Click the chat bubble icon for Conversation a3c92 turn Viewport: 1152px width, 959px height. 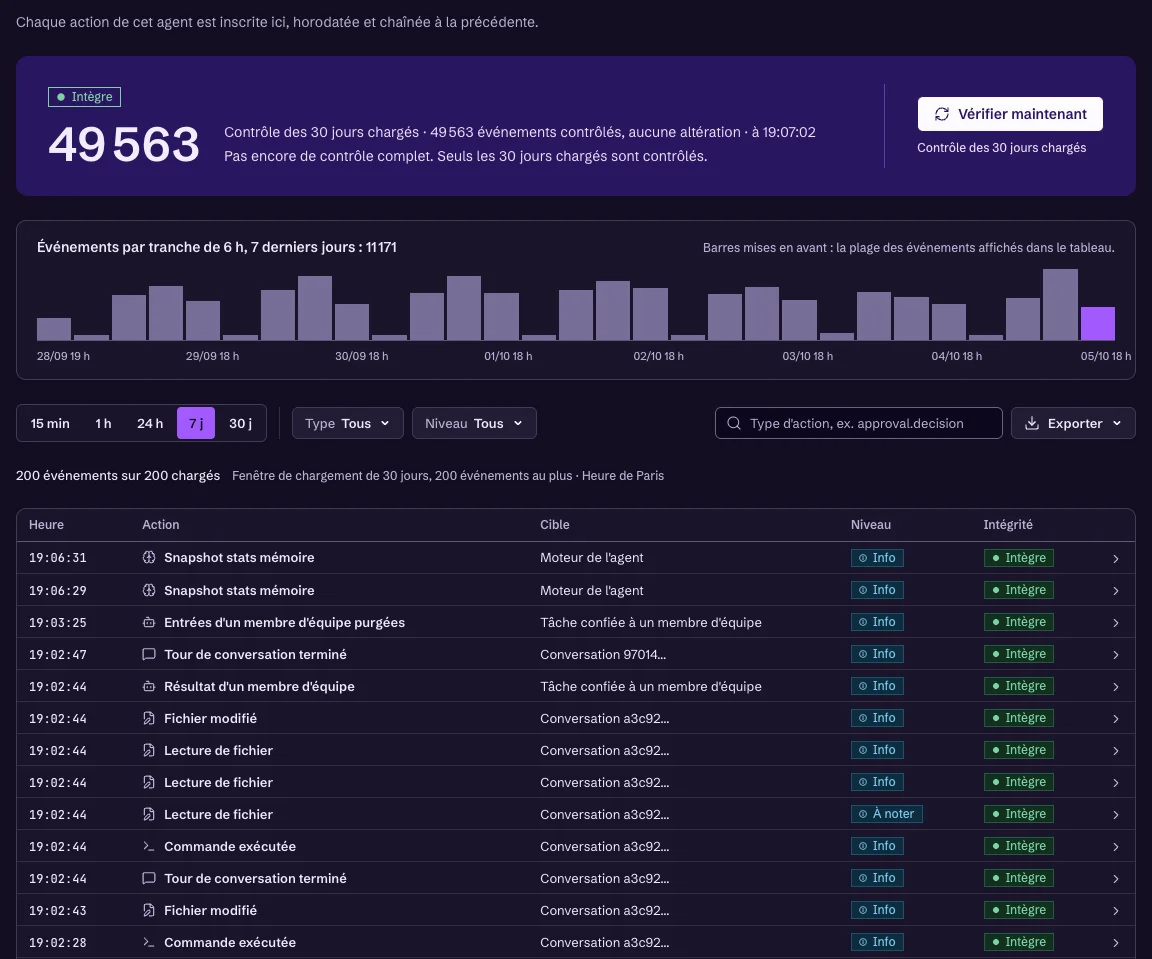(148, 878)
